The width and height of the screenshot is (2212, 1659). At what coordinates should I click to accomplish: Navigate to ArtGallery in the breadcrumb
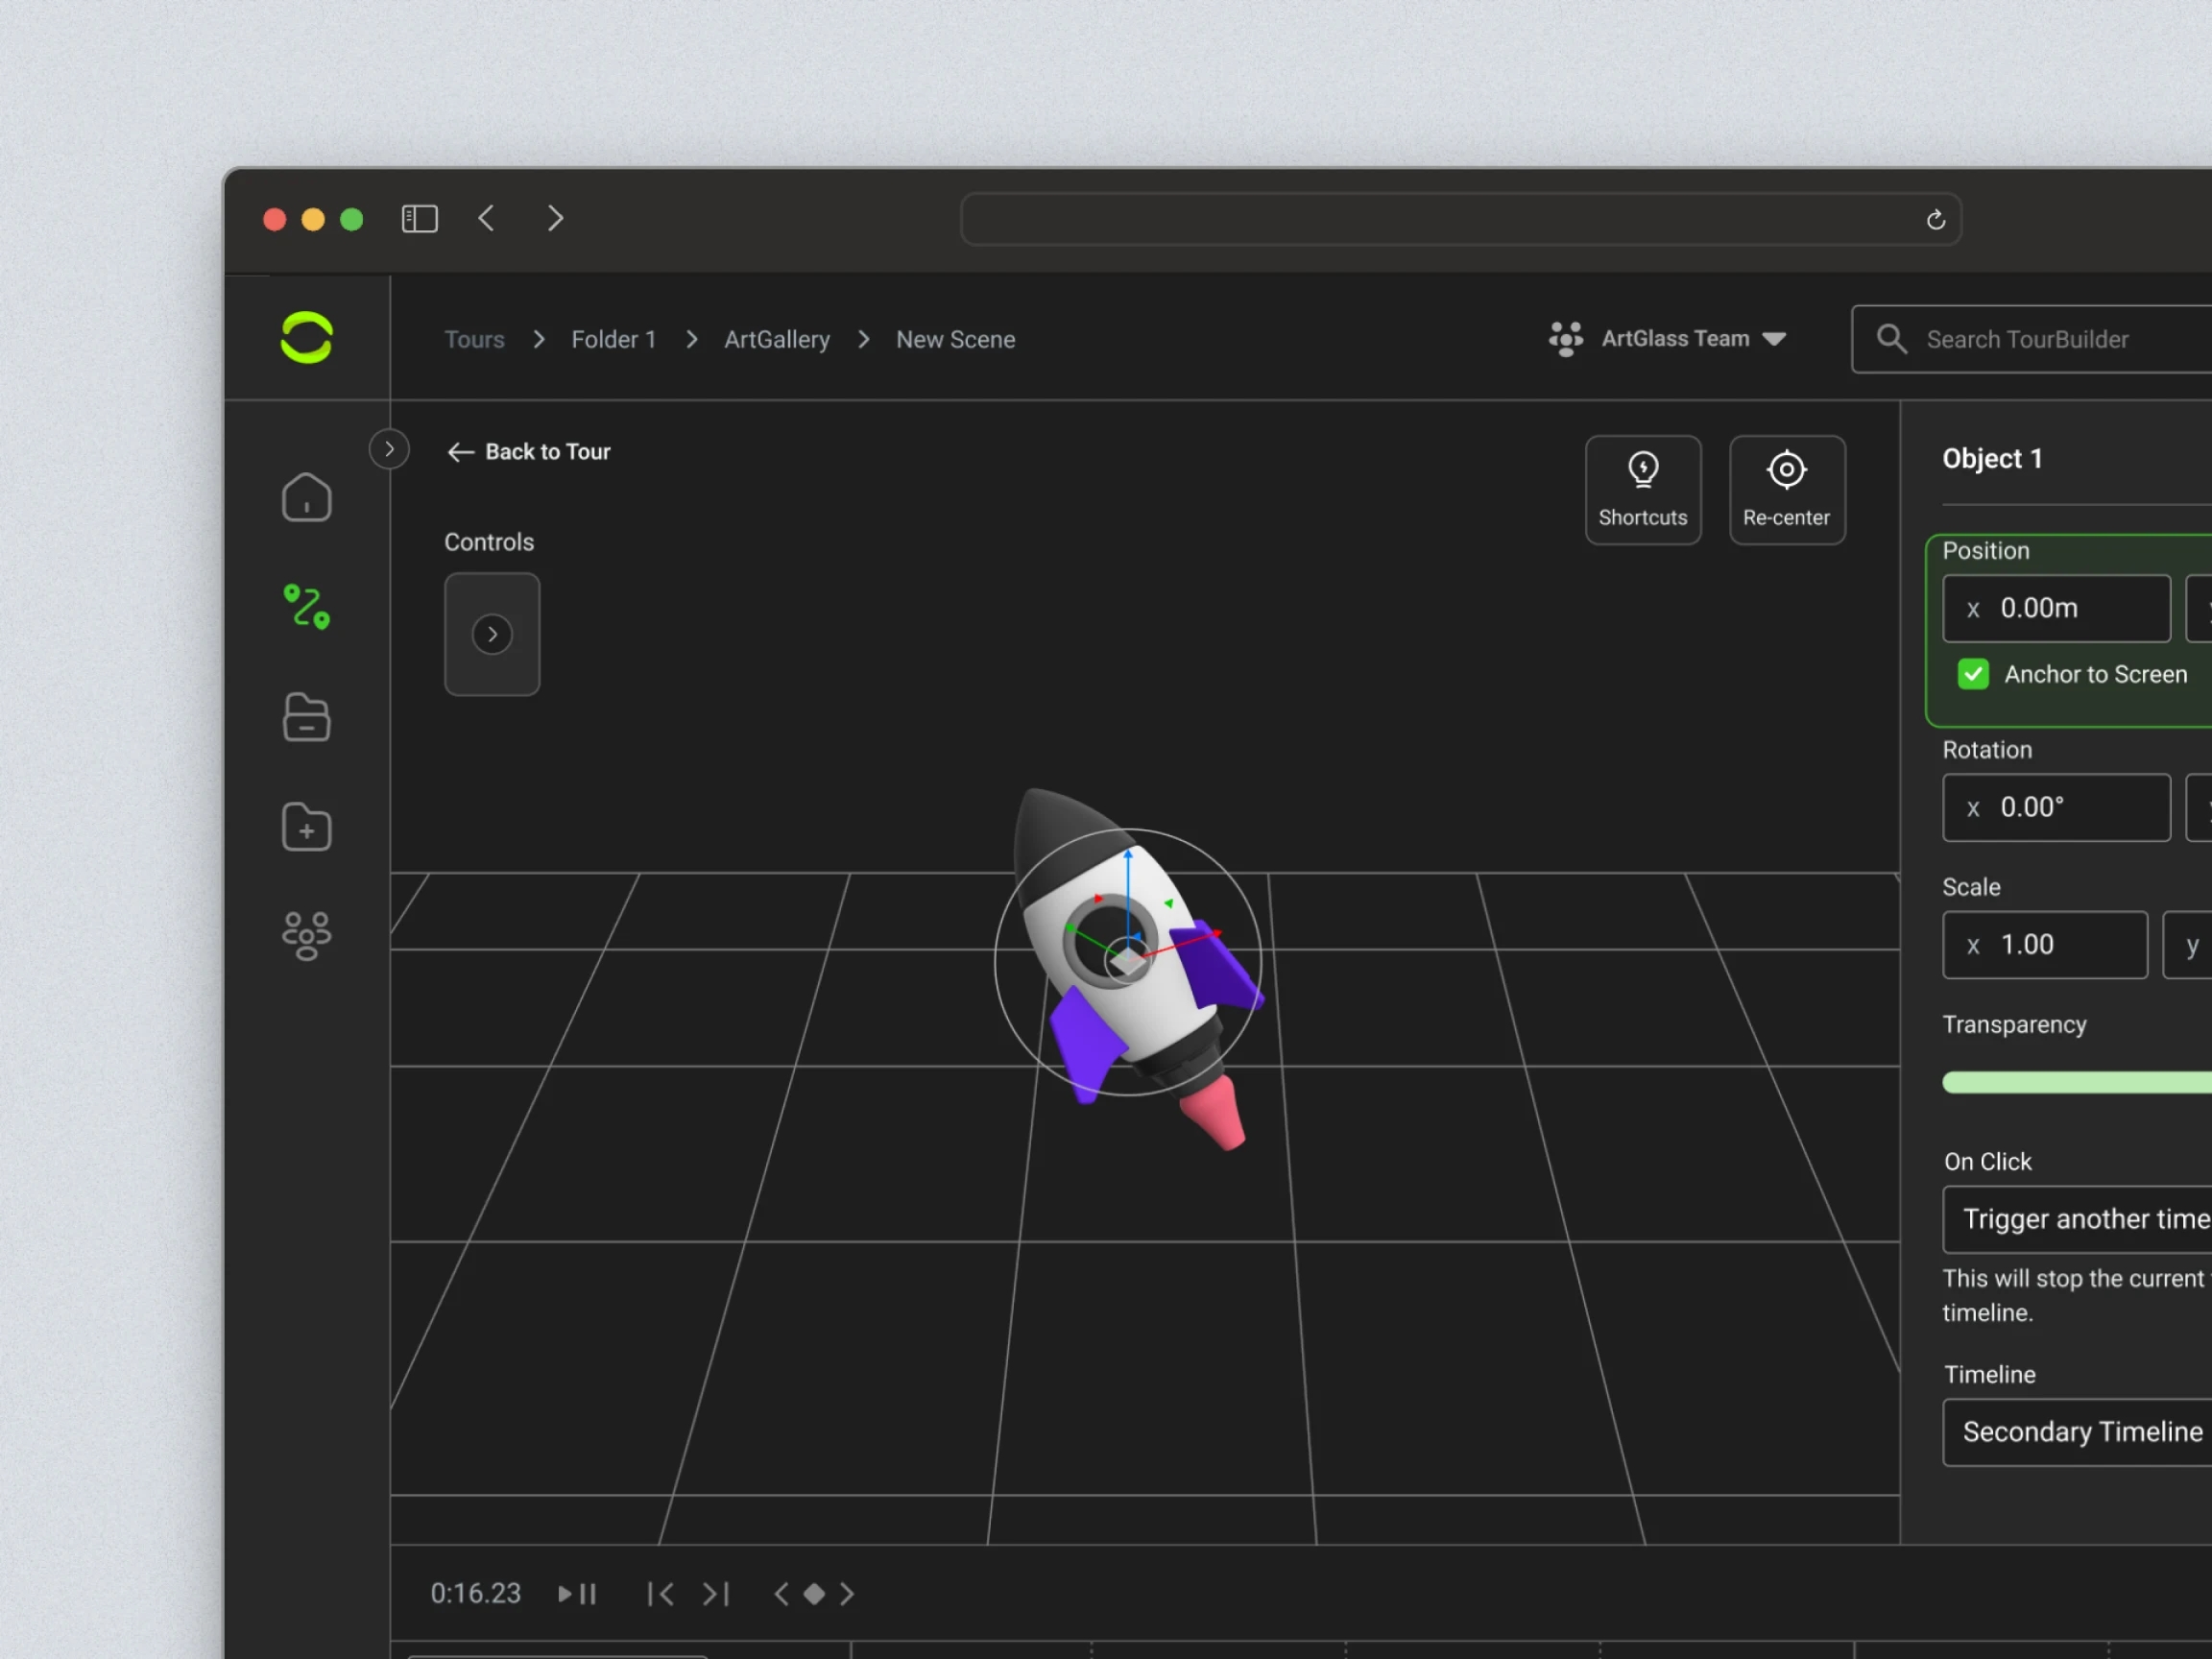[x=777, y=340]
